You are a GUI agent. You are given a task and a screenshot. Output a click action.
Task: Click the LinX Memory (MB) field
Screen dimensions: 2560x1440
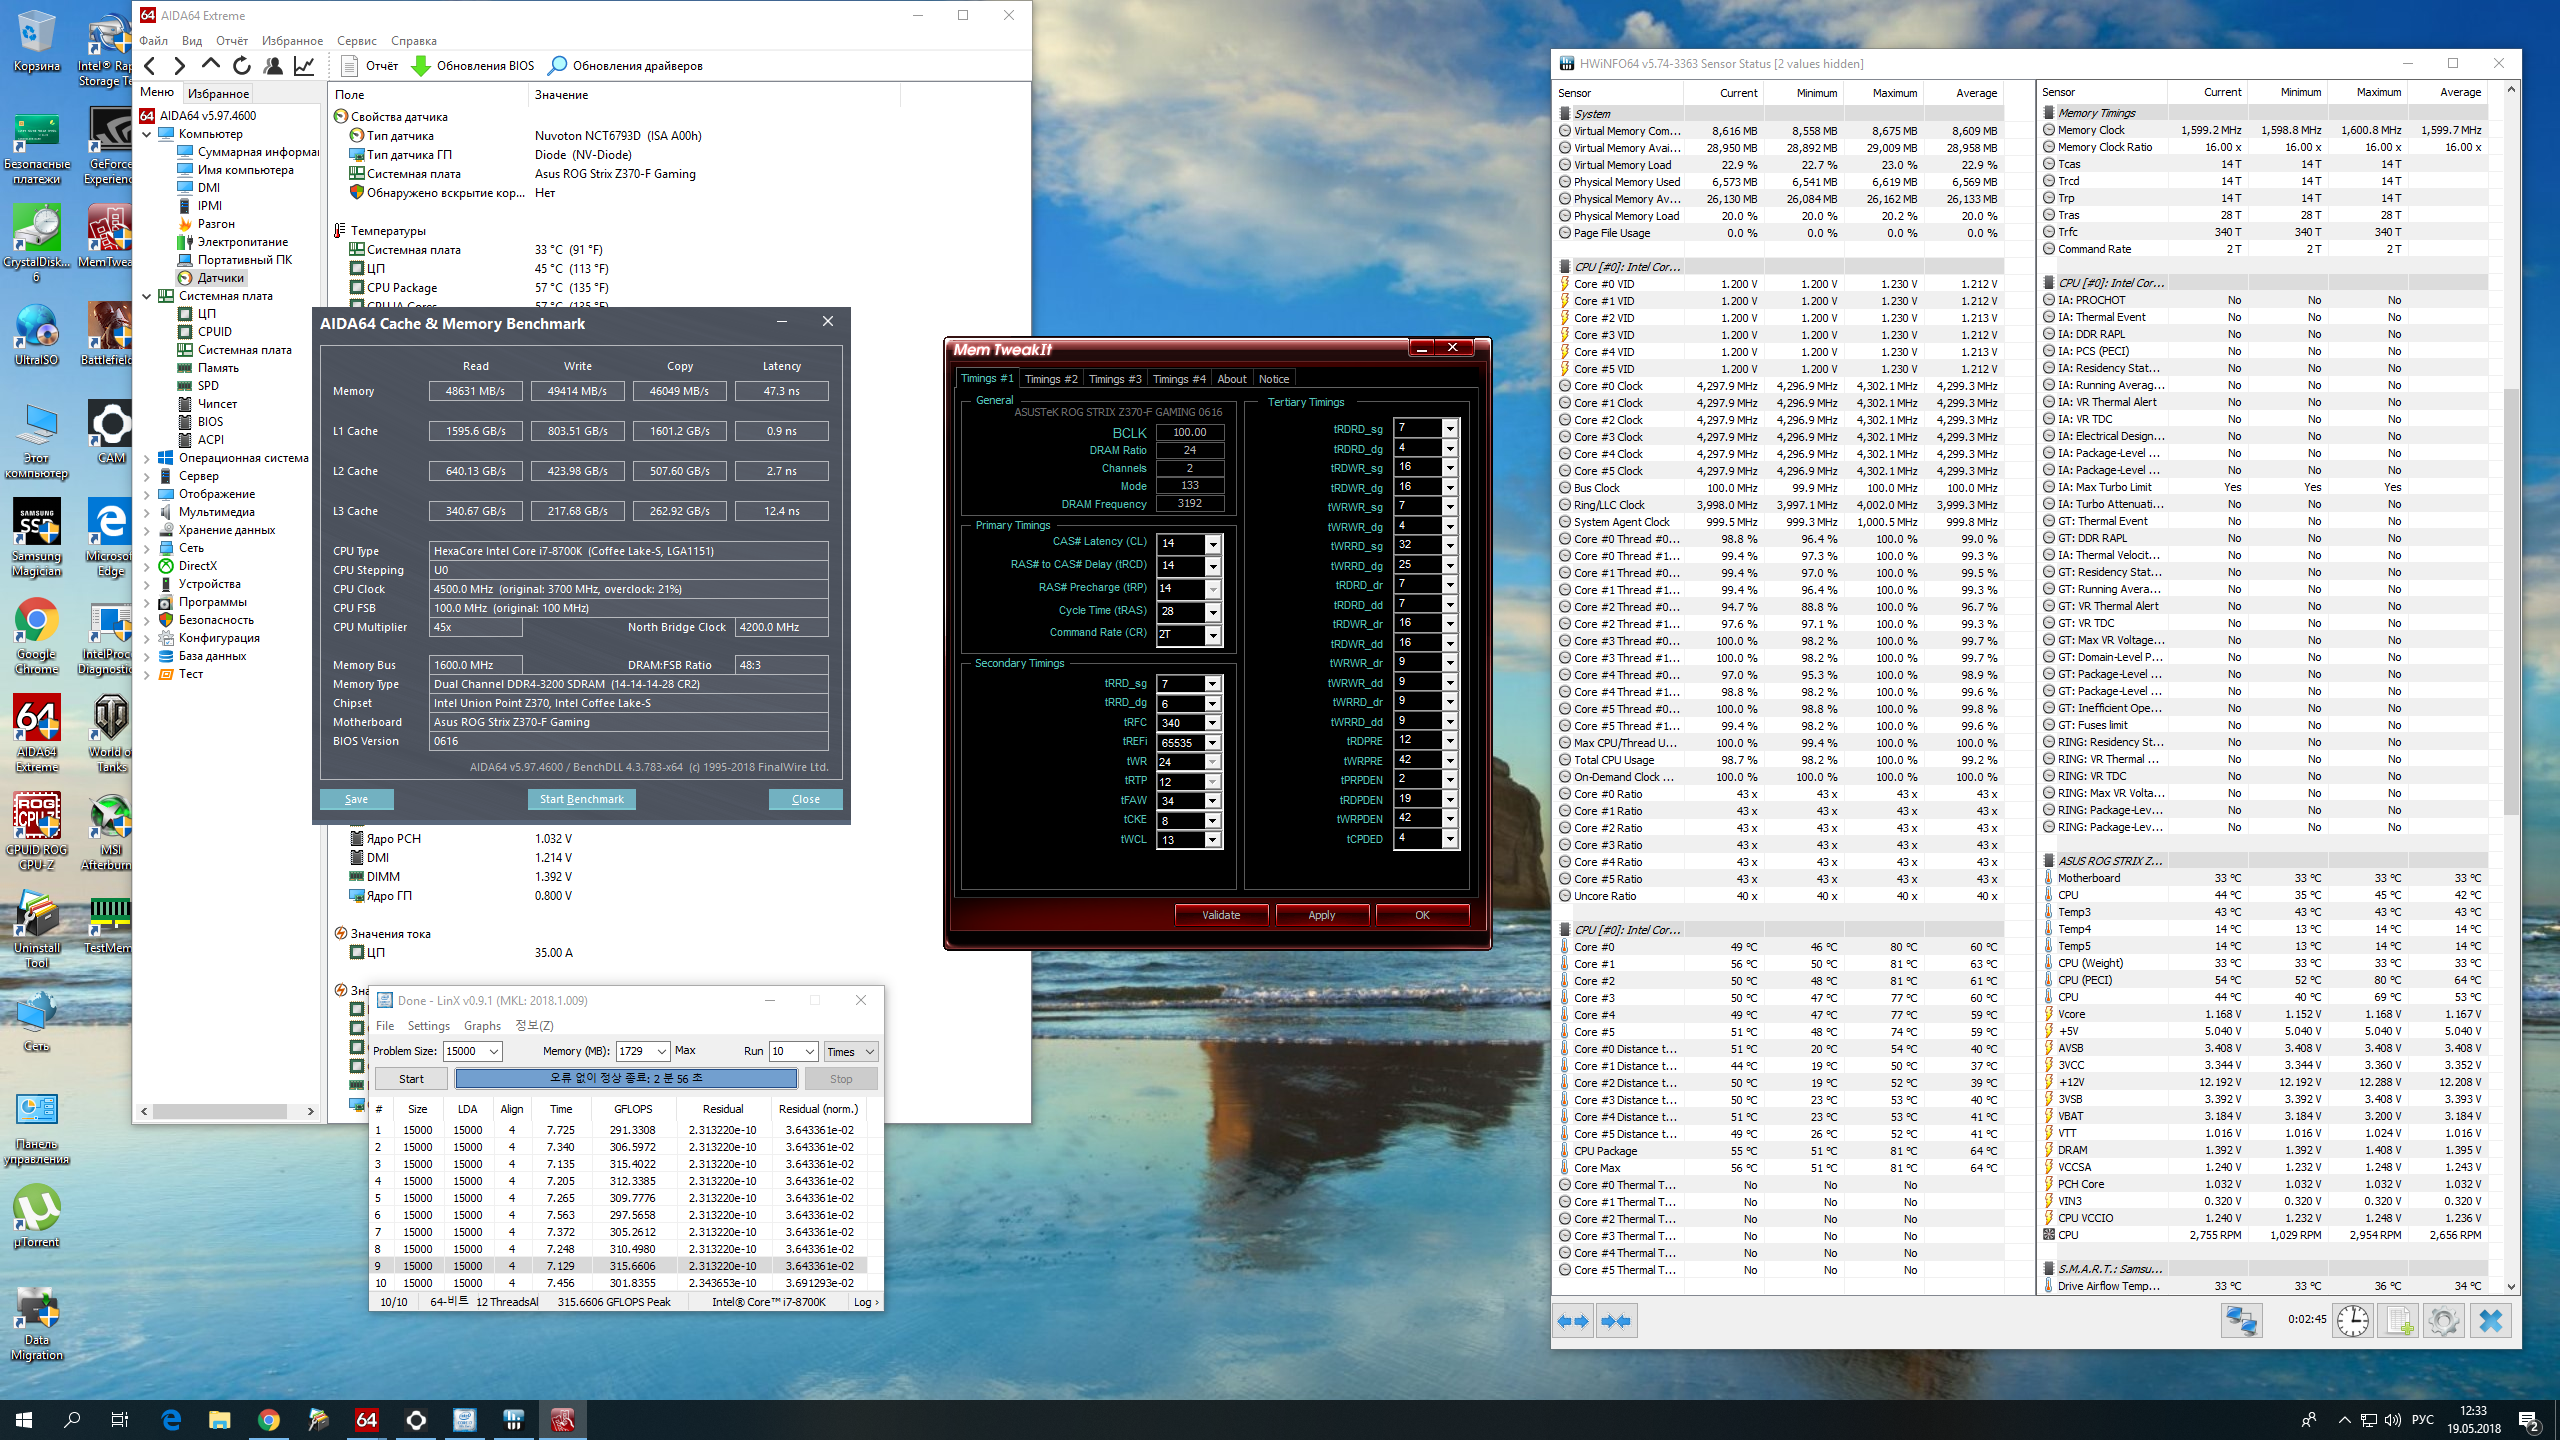coord(632,1051)
